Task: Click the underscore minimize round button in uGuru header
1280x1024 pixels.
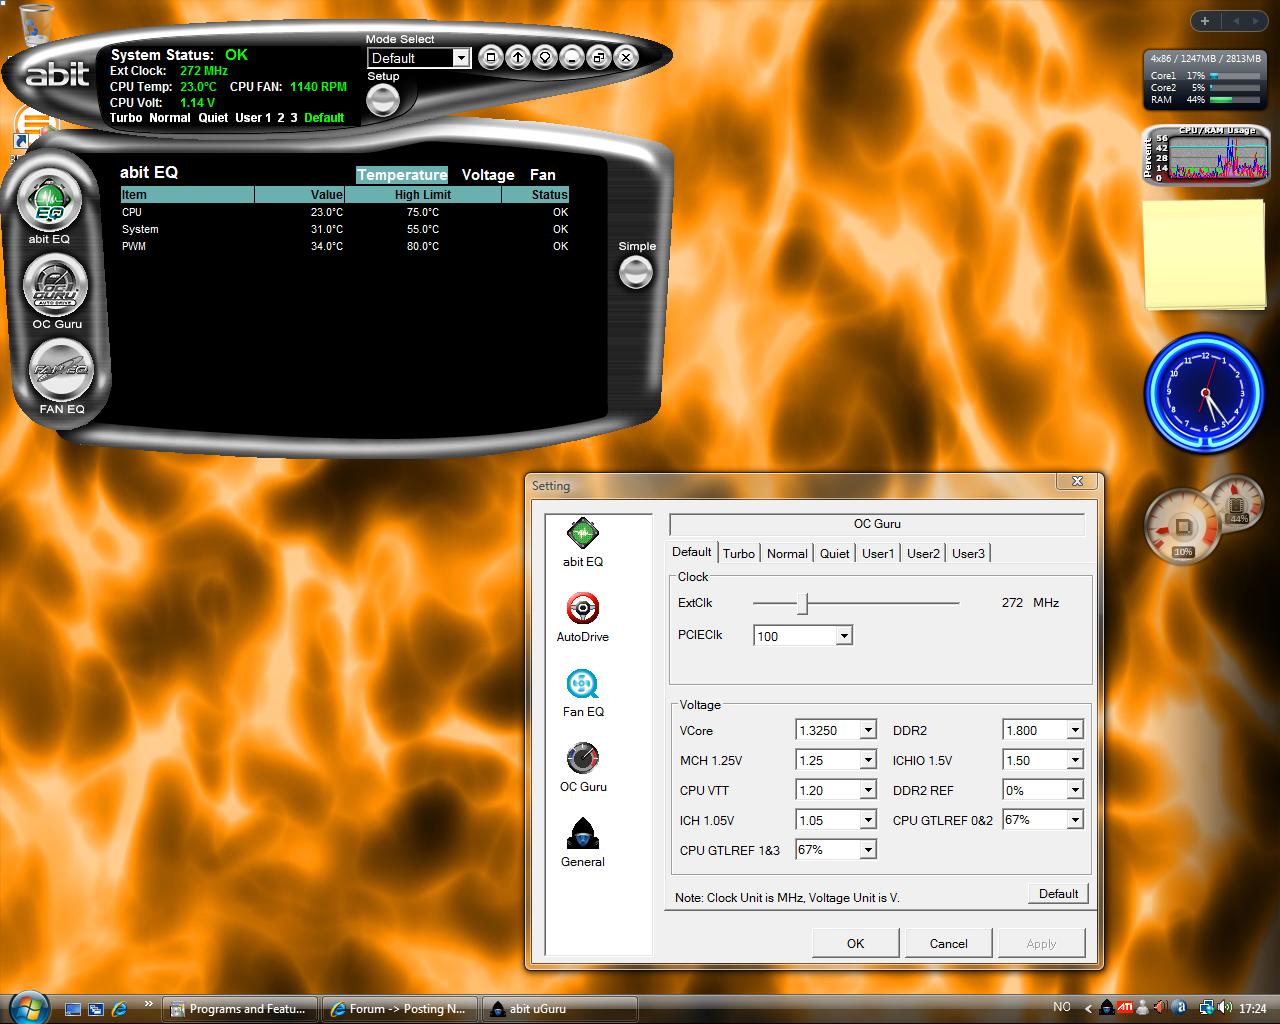Action: [x=571, y=57]
